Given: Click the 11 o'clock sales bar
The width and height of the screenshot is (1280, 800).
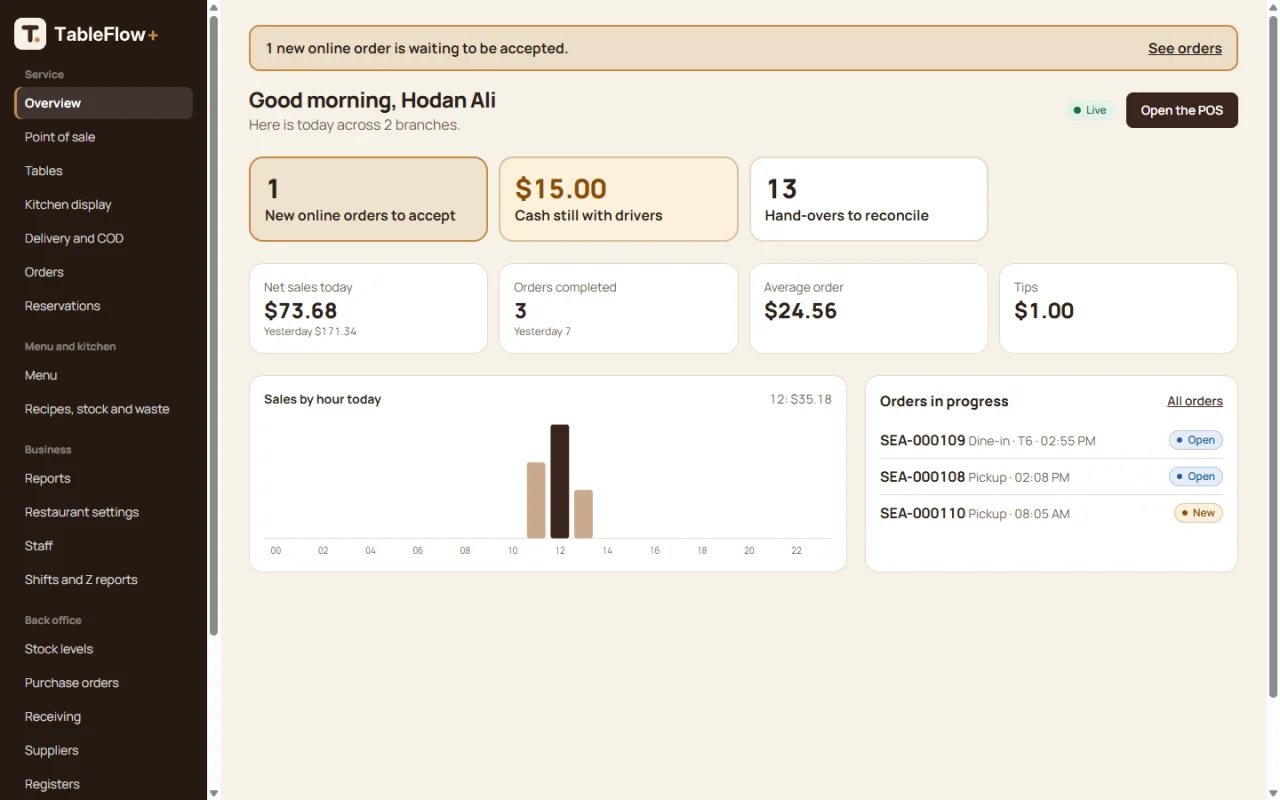Looking at the screenshot, I should coord(536,500).
